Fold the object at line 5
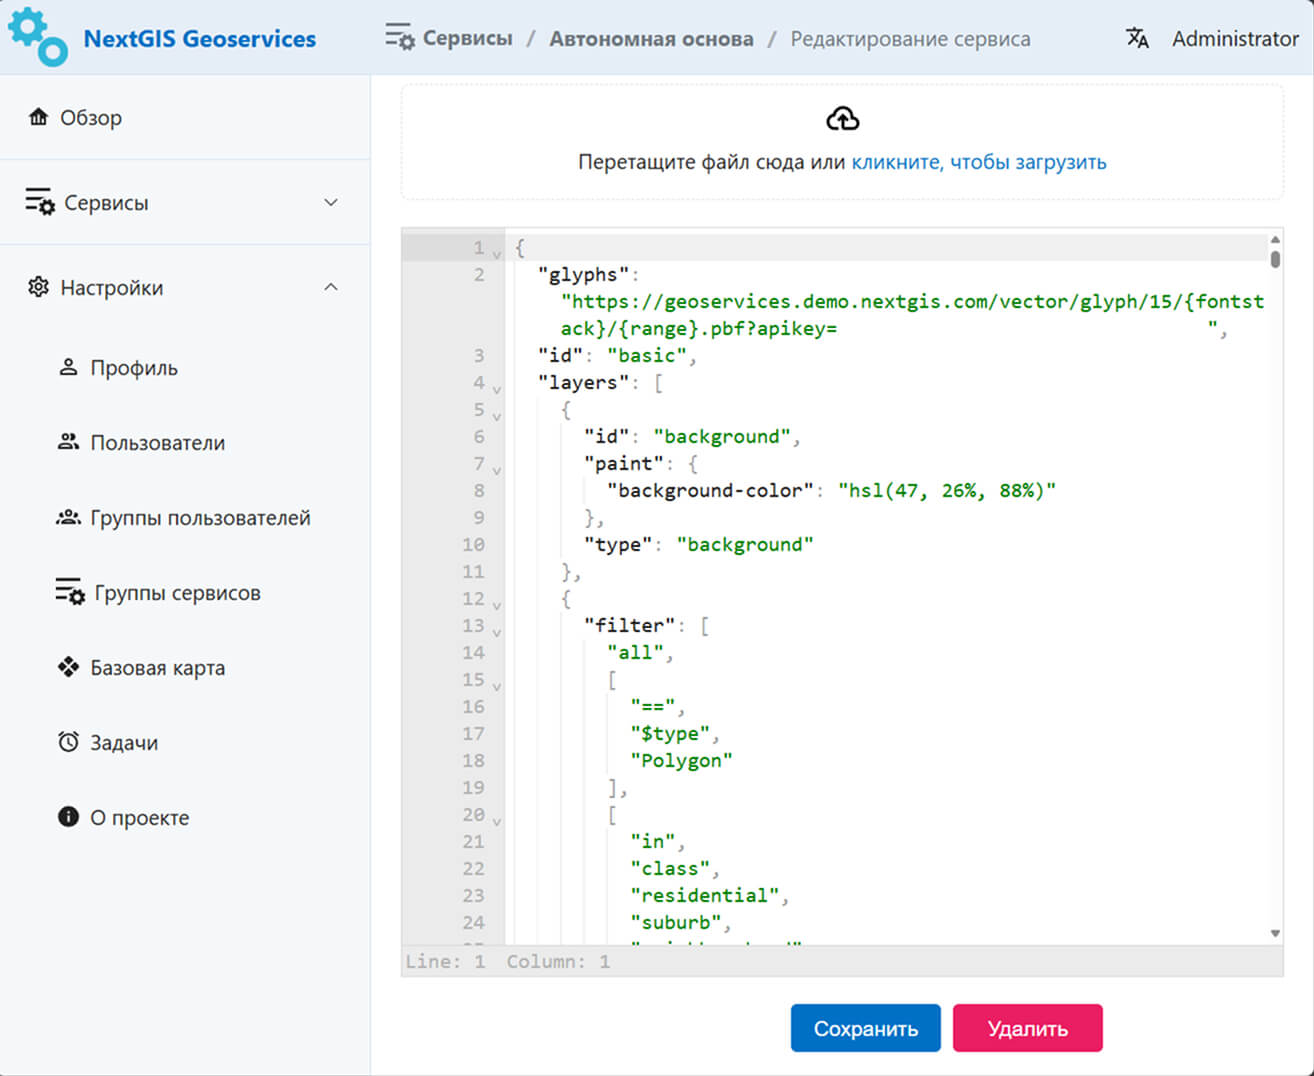This screenshot has width=1314, height=1076. (x=497, y=416)
